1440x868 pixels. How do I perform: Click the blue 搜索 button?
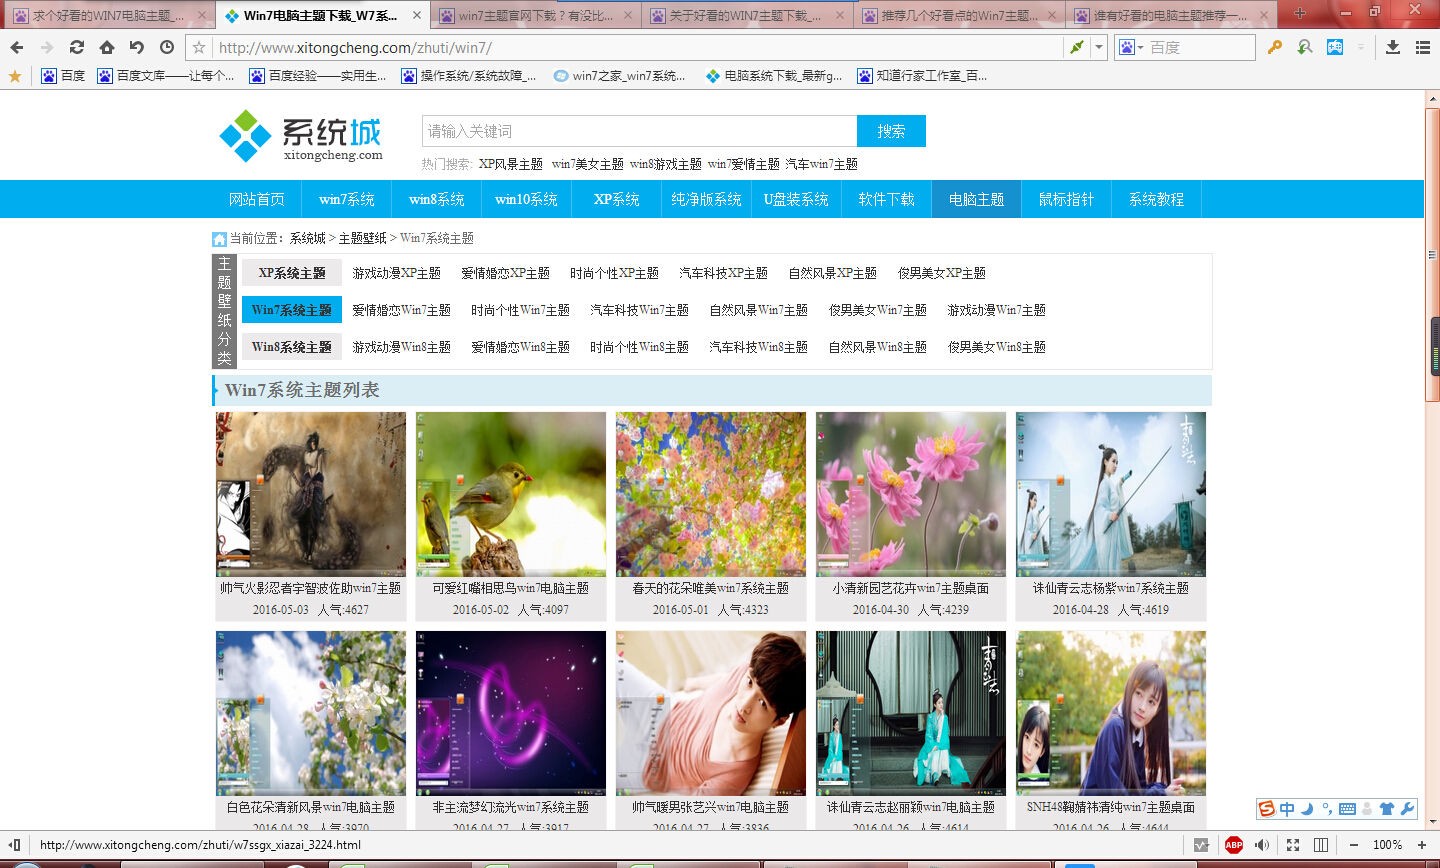coord(891,131)
